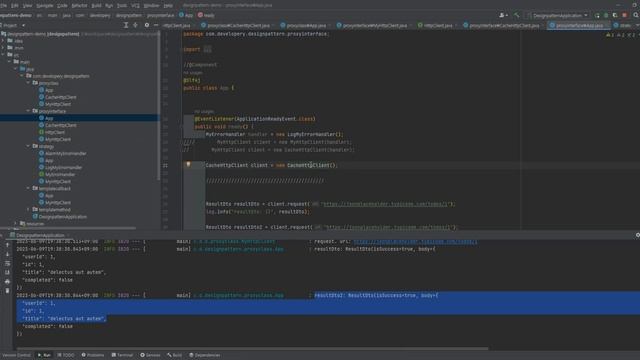Open Project panel gear options
This screenshot has width=640, height=360.
point(147,25)
